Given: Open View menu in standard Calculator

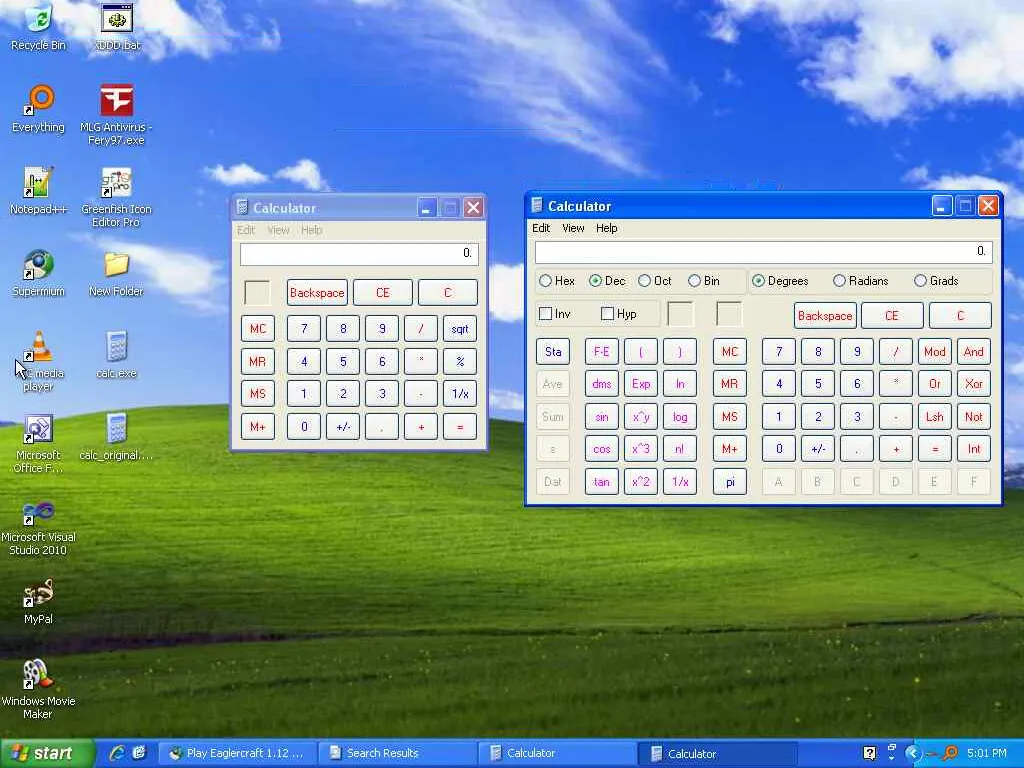Looking at the screenshot, I should coord(278,230).
